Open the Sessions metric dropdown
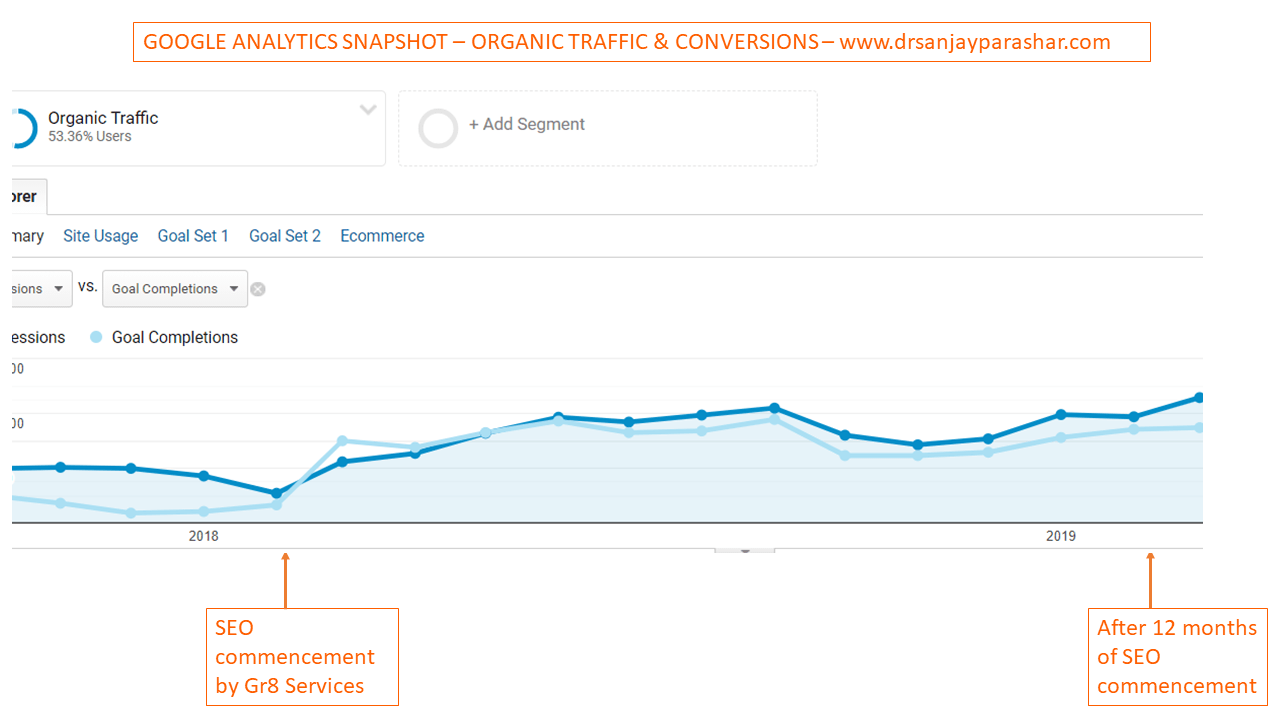 (40, 289)
